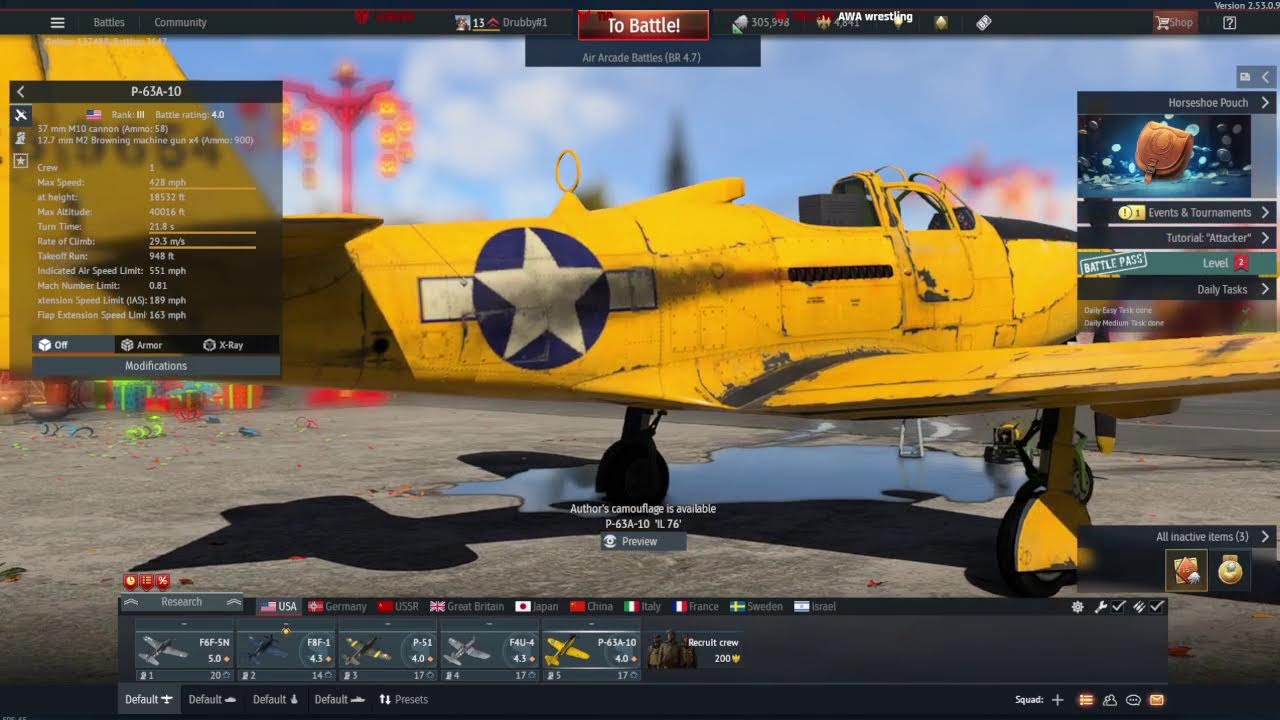1280x720 pixels.
Task: Select the F4U-4 crew slot
Action: (490, 650)
